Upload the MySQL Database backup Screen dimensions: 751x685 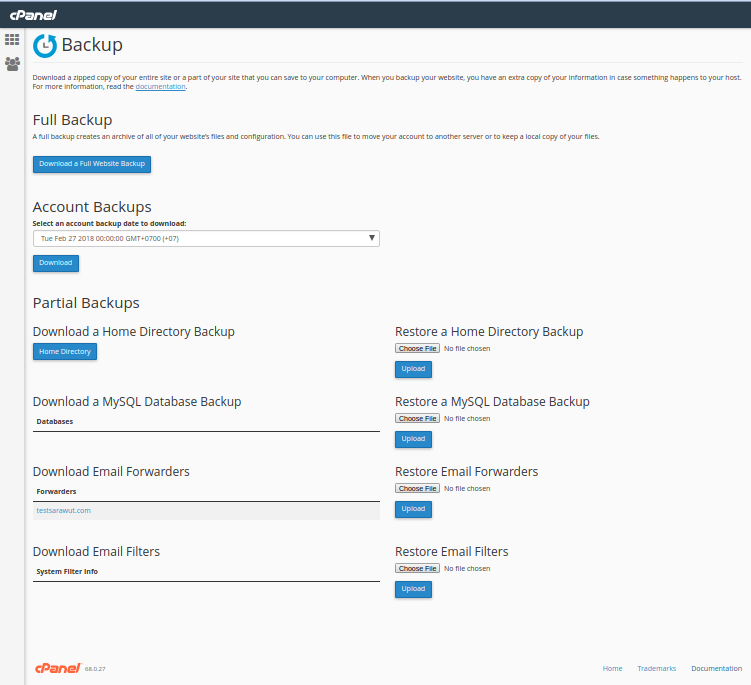413,439
